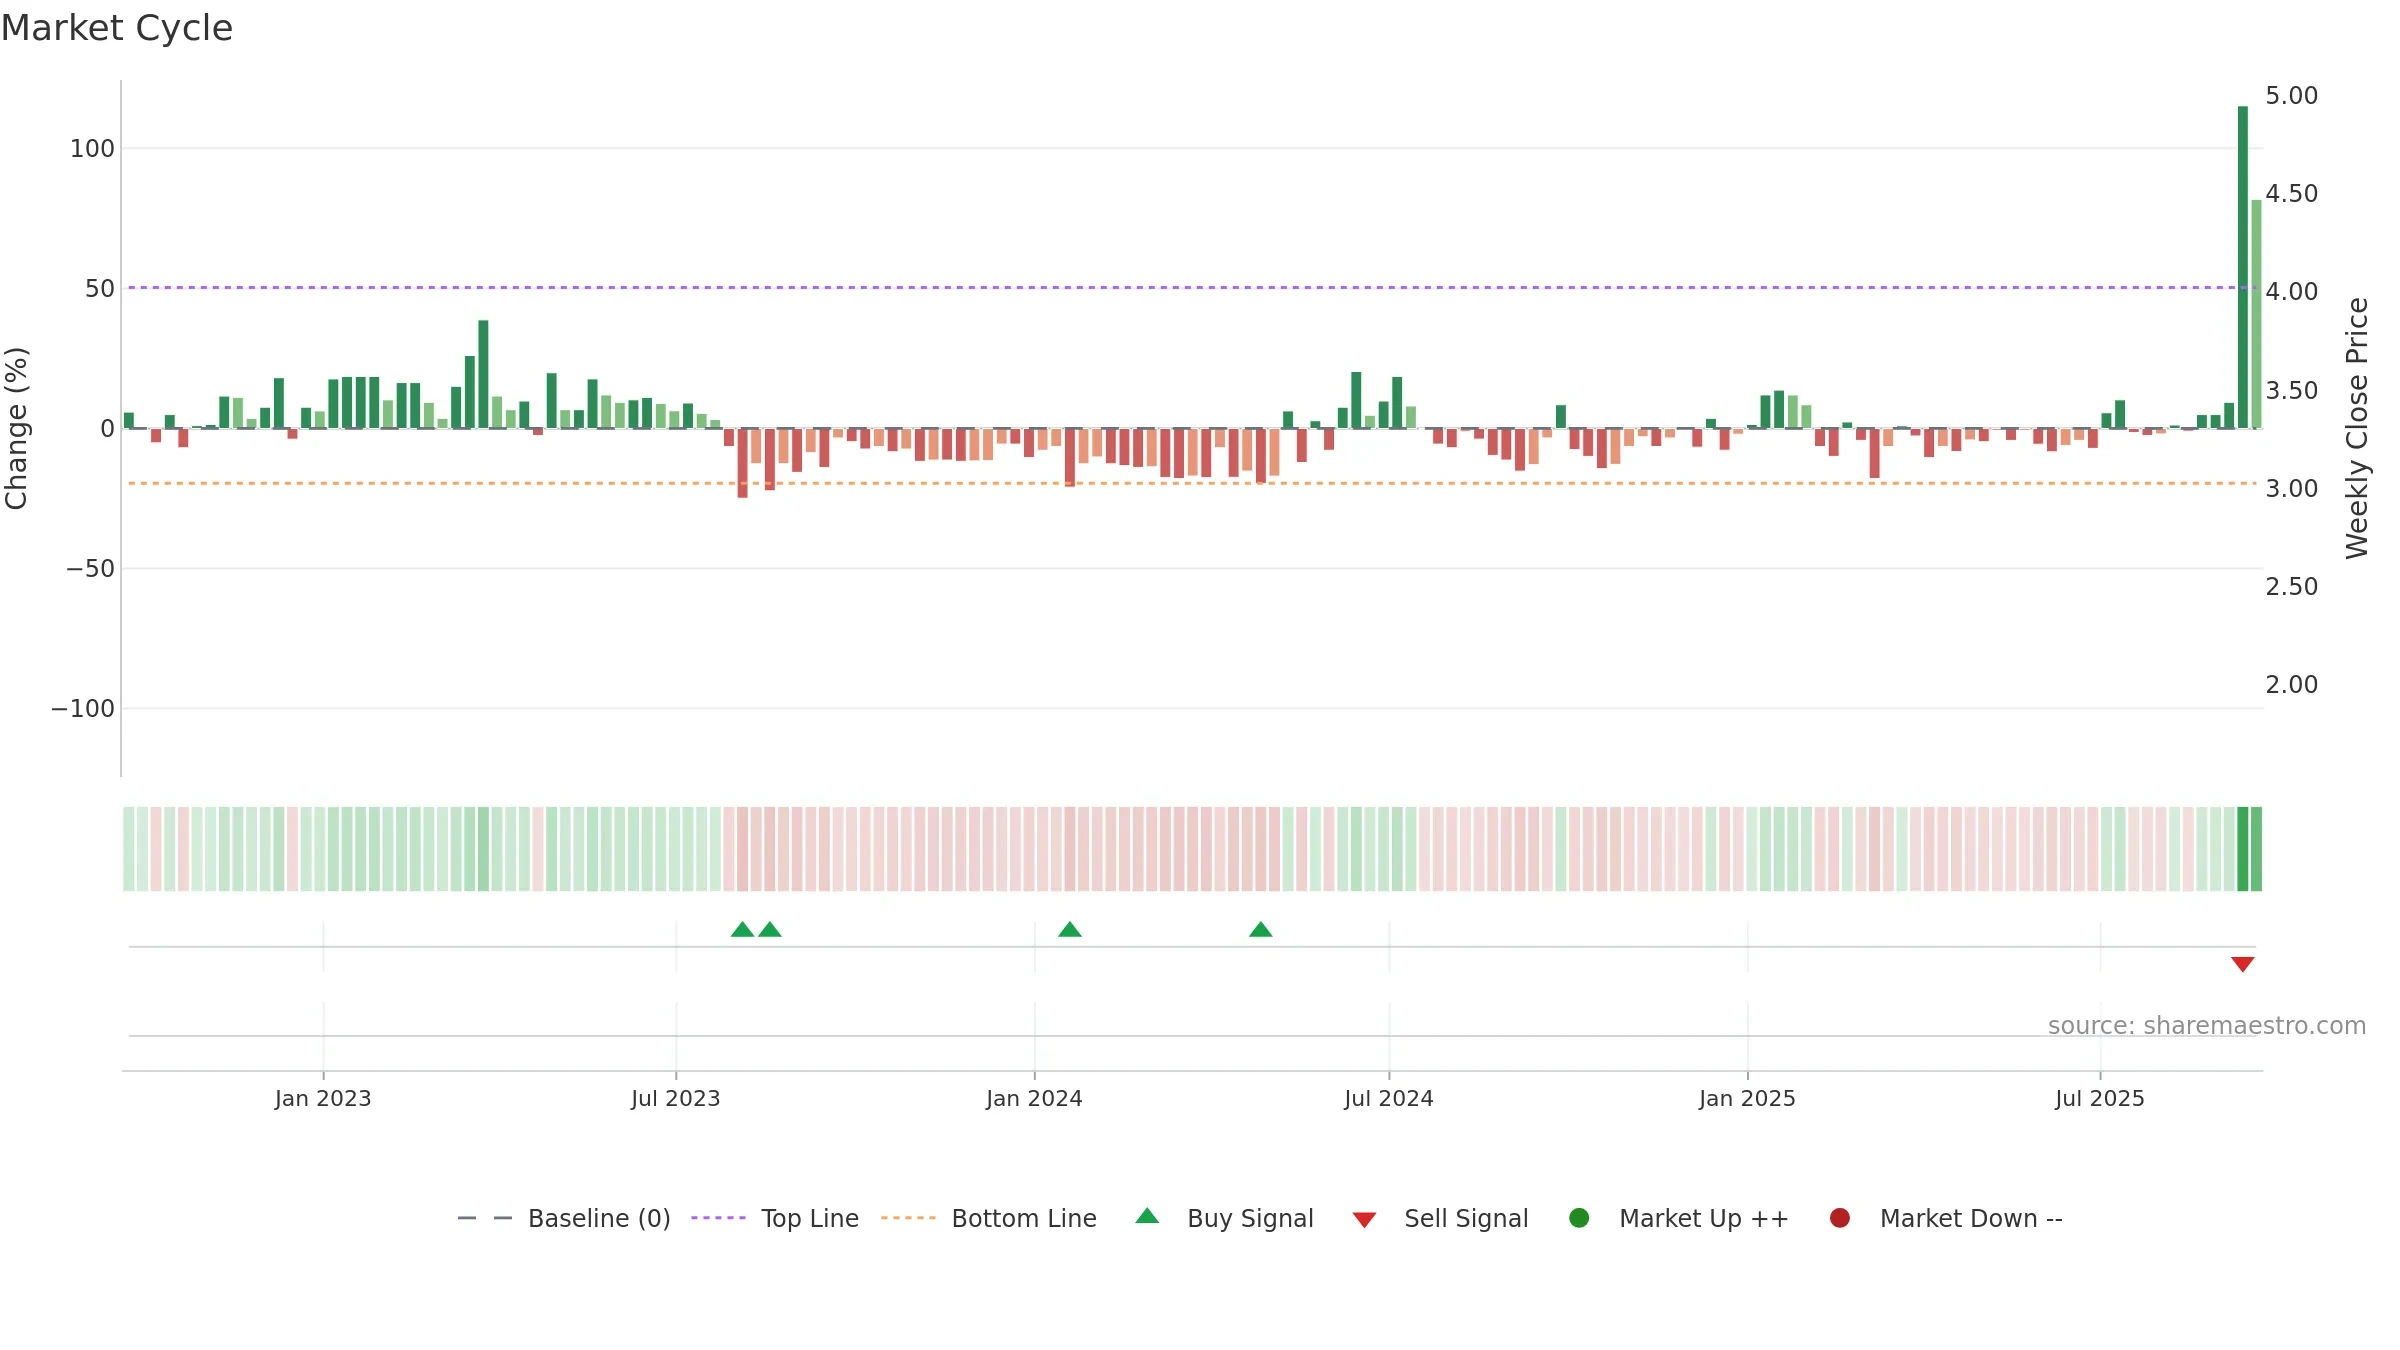Viewport: 2400px width, 1350px height.
Task: Click the 2.50 price axis tick
Action: 2292,587
